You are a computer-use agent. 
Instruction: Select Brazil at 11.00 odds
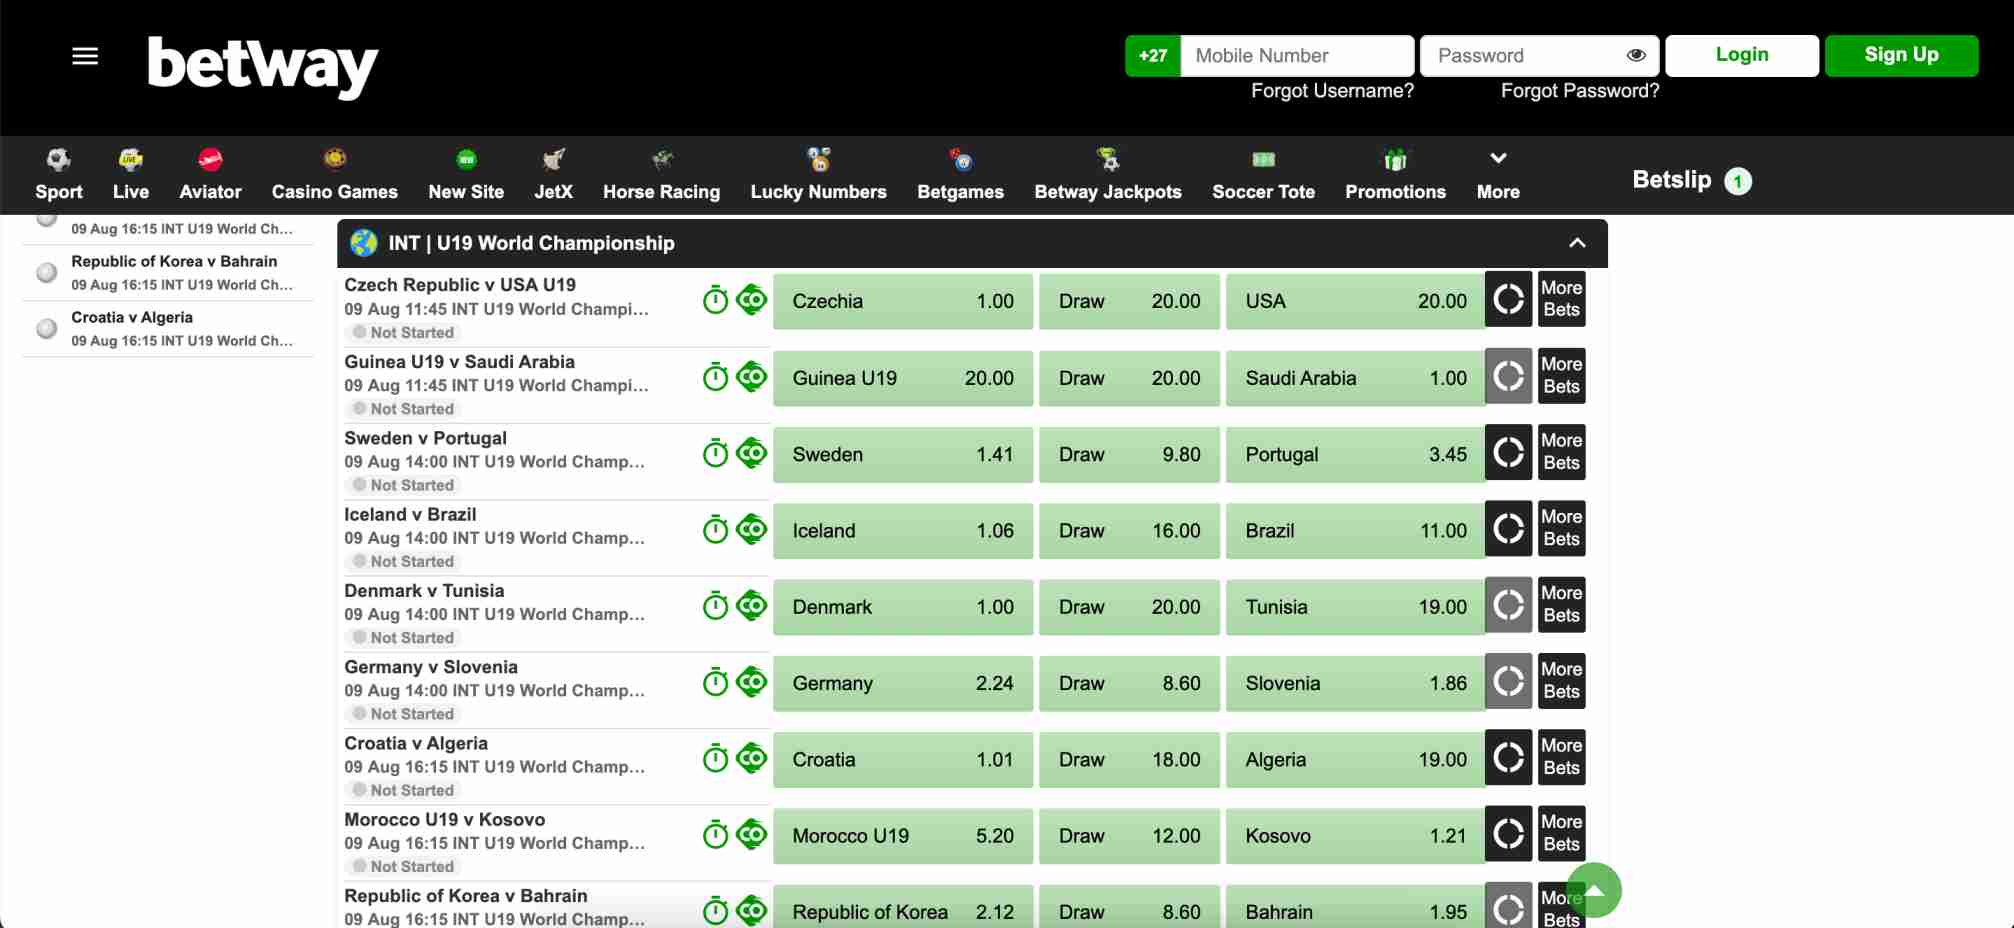click(1355, 531)
